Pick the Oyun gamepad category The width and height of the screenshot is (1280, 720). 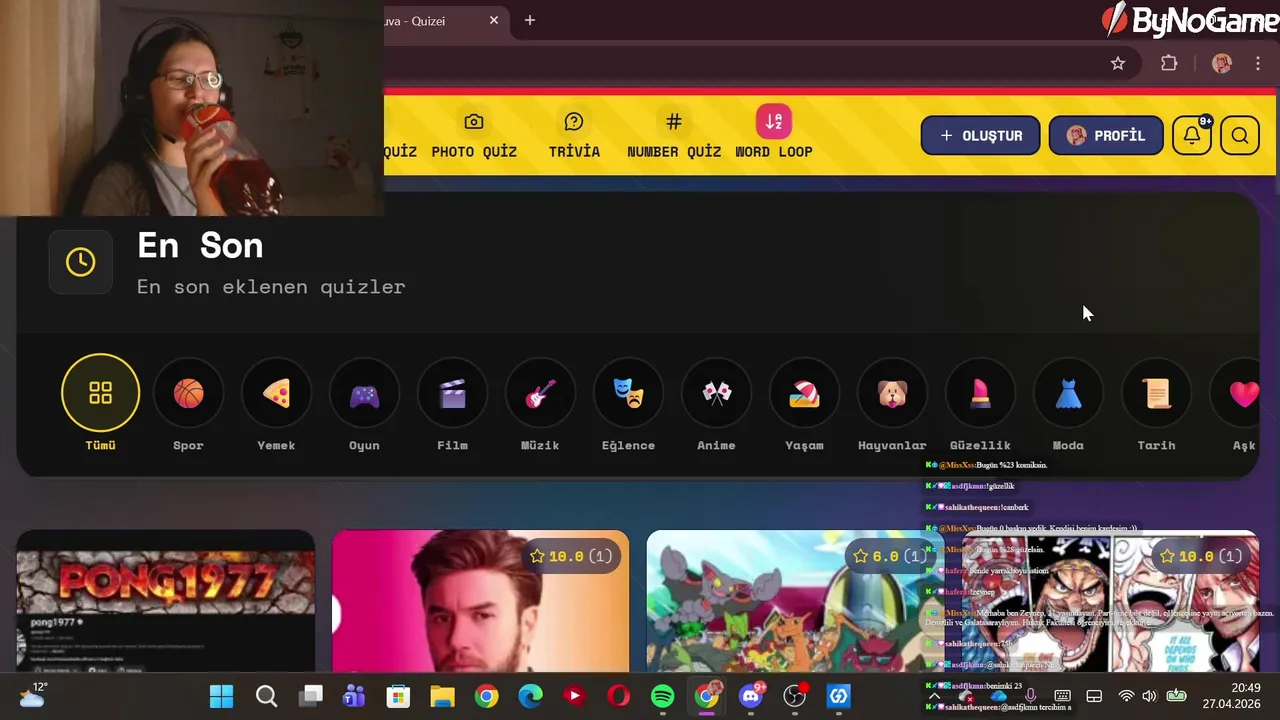point(364,393)
